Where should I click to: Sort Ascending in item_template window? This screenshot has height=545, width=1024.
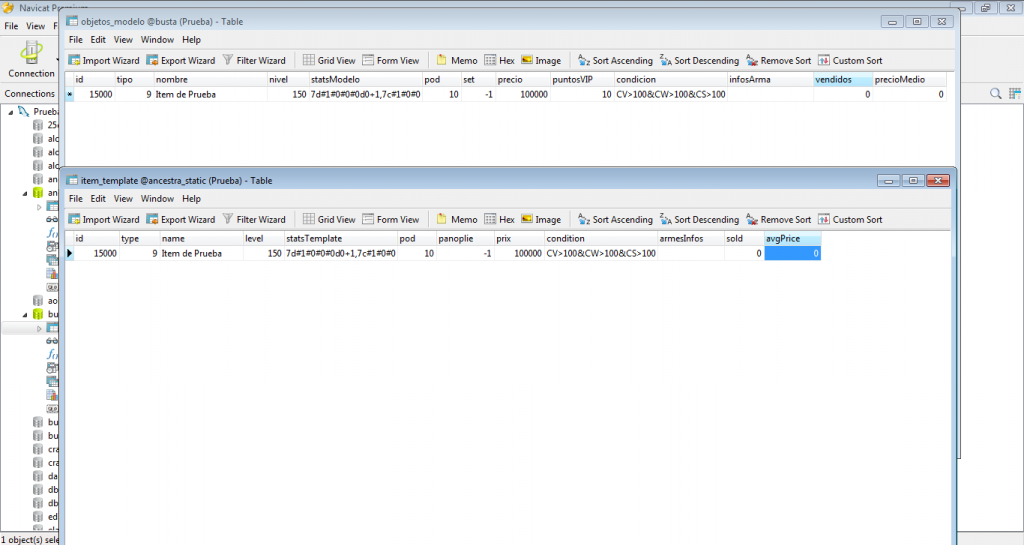(615, 219)
